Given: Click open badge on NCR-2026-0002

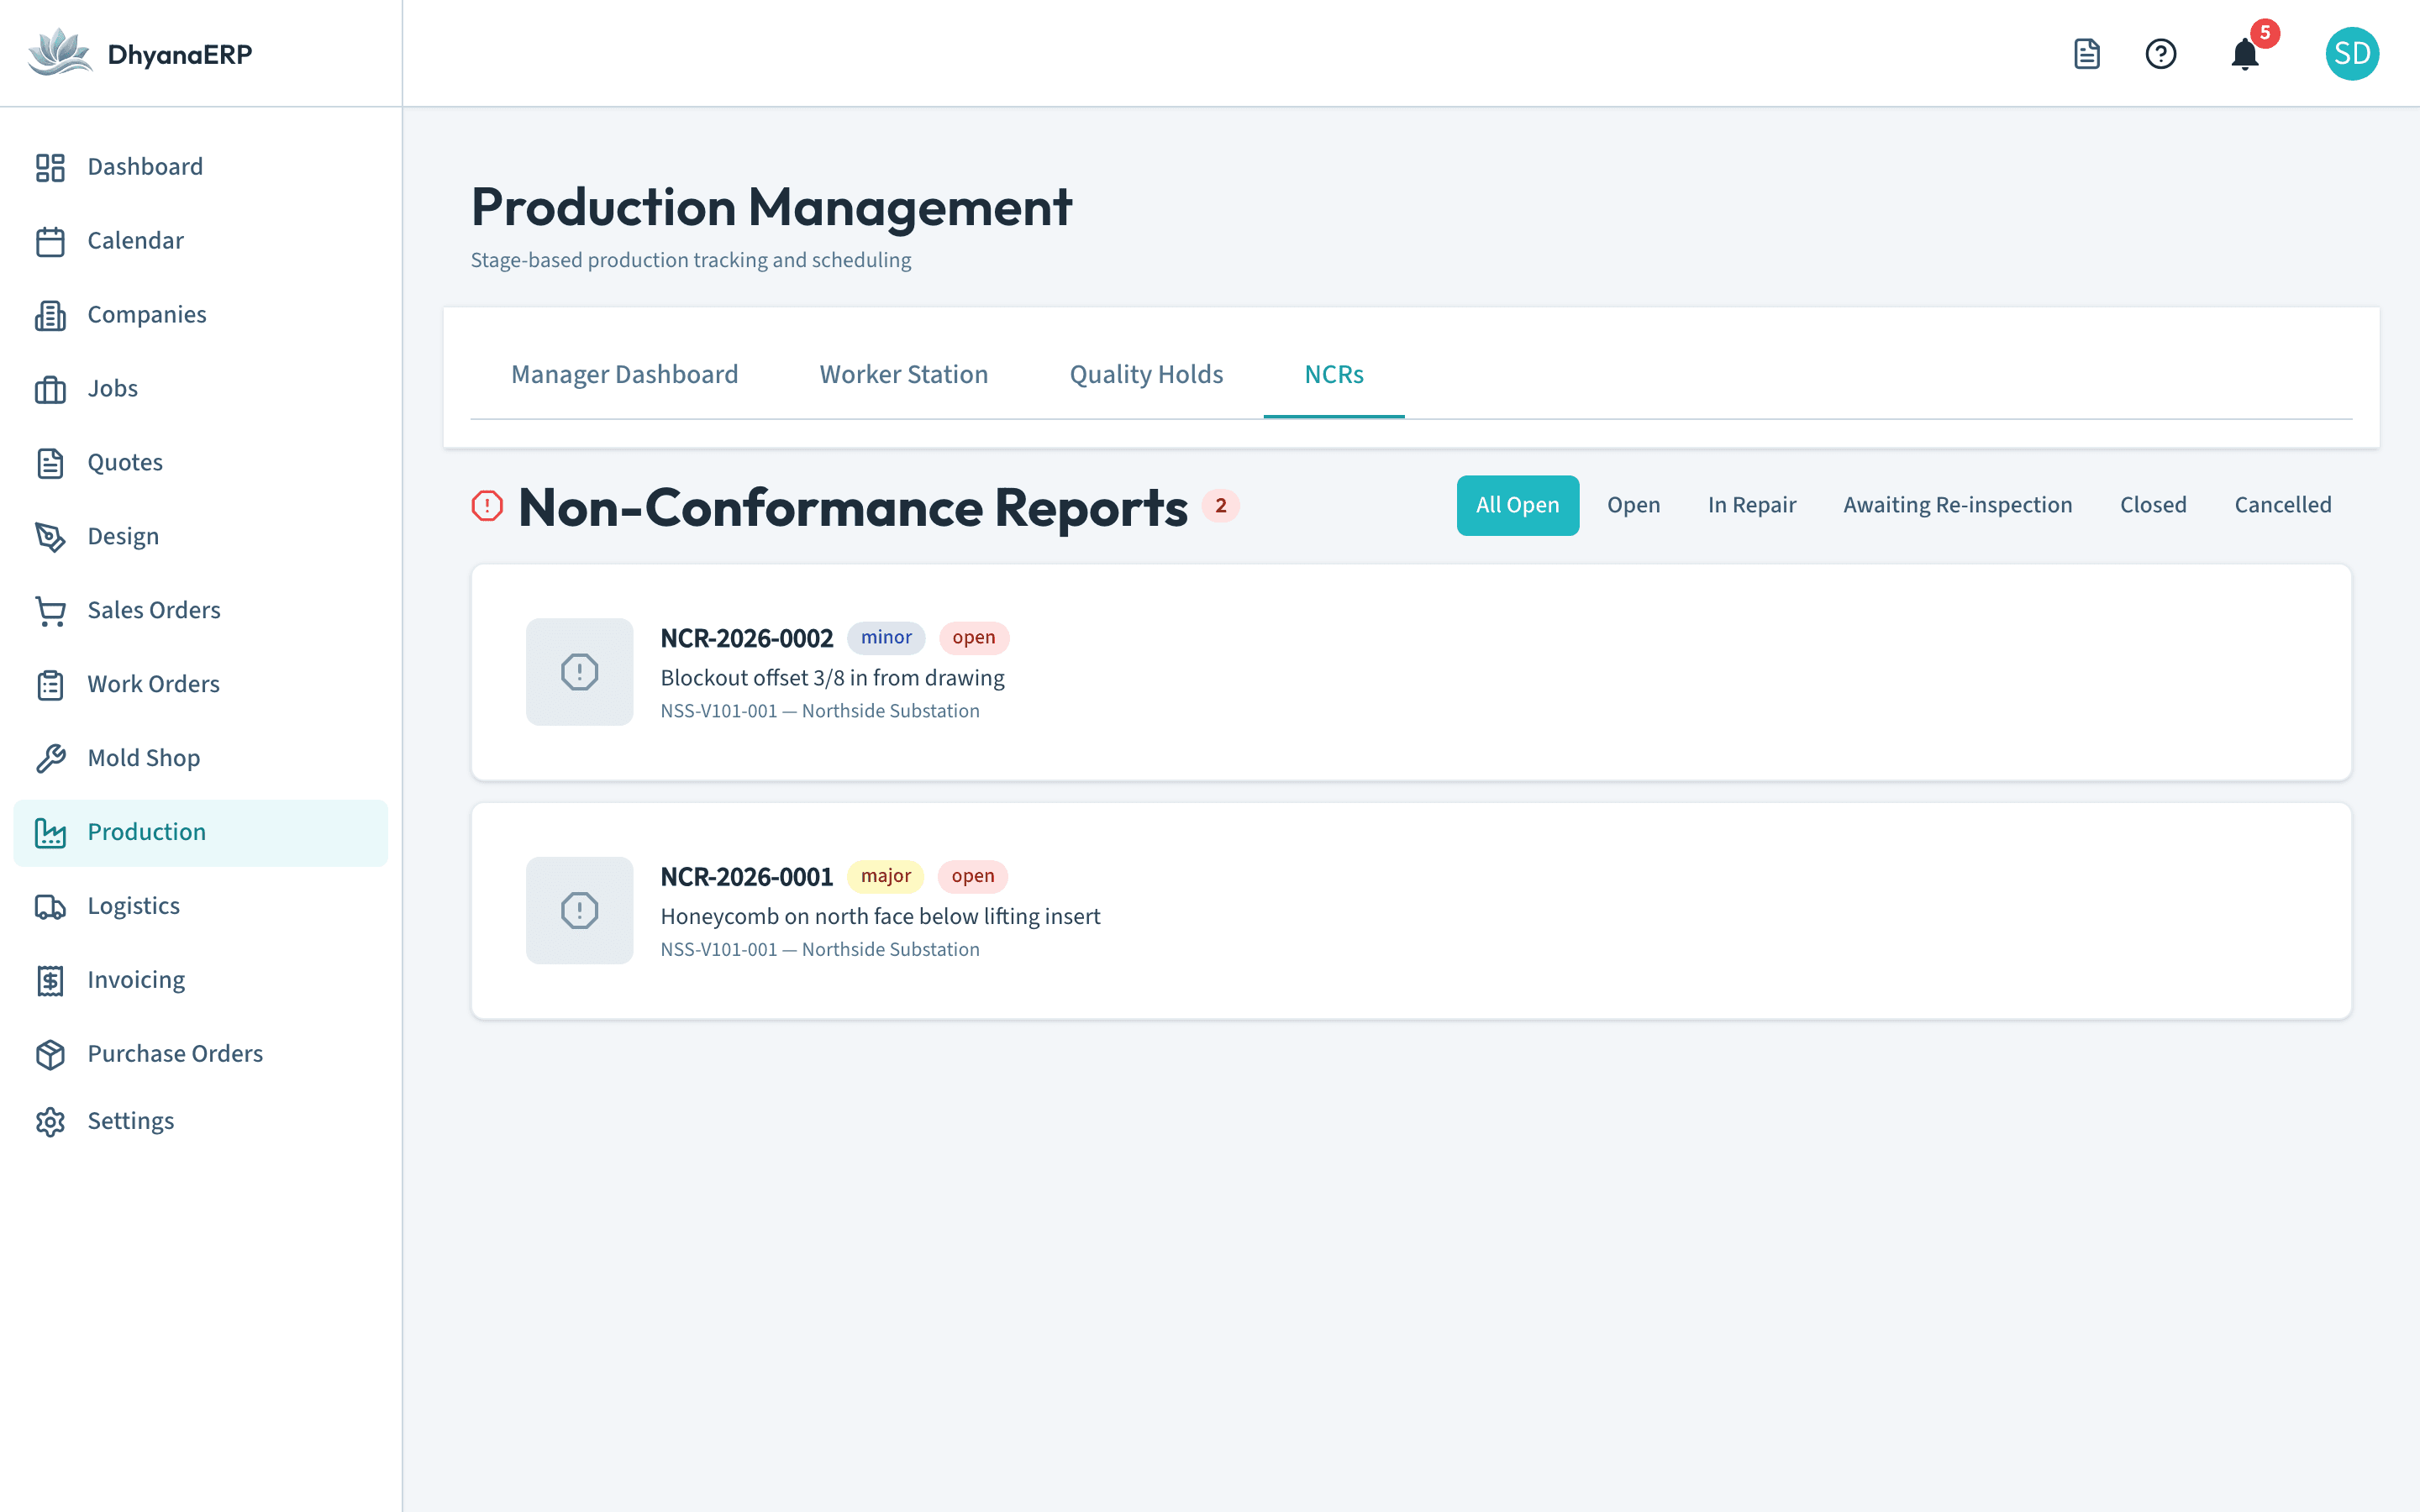Looking at the screenshot, I should click(x=973, y=638).
